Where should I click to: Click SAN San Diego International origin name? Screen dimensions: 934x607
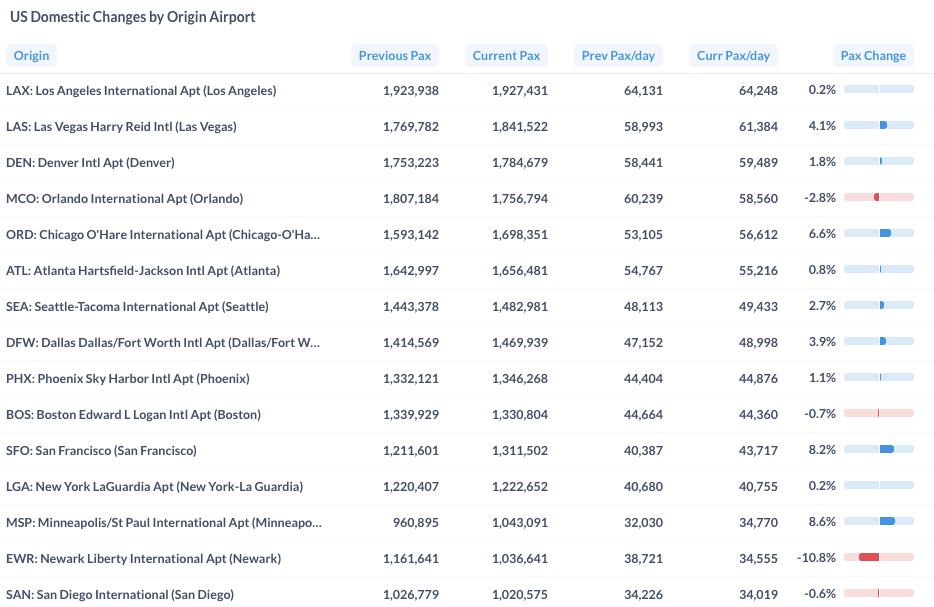tap(120, 594)
